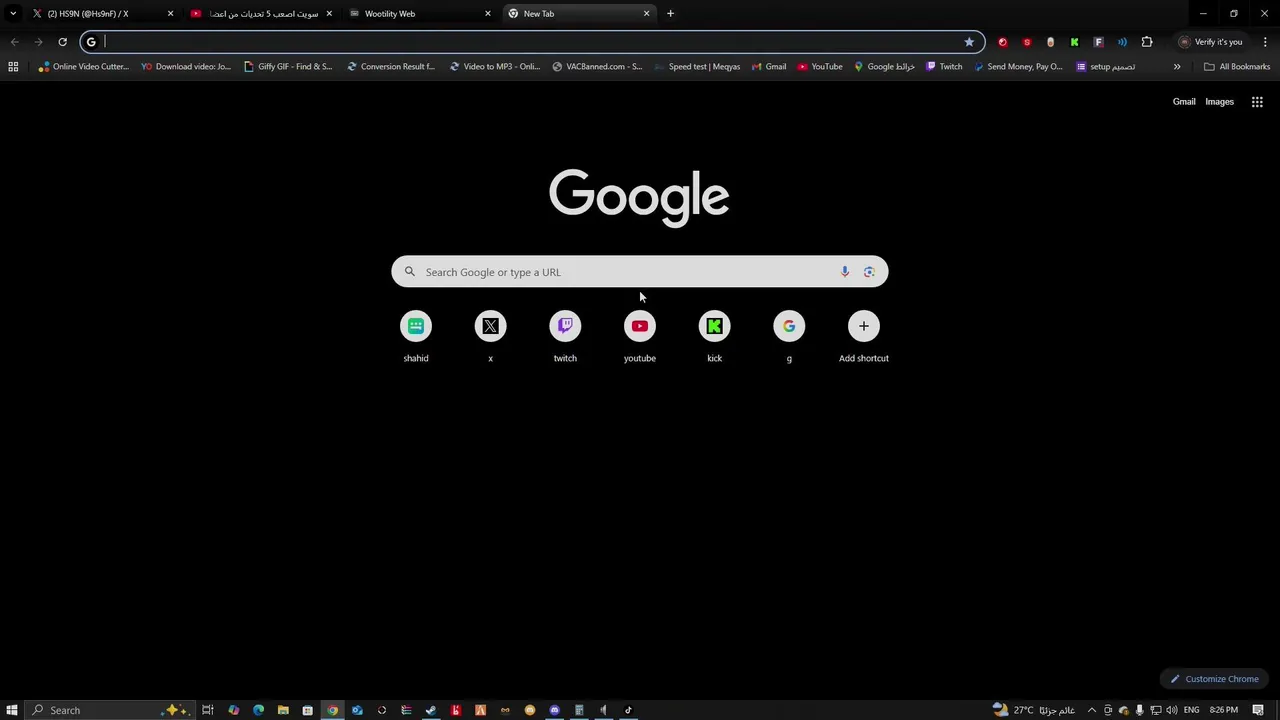Search by image with Google Lens
Screen dimensions: 1280x720
tap(869, 272)
